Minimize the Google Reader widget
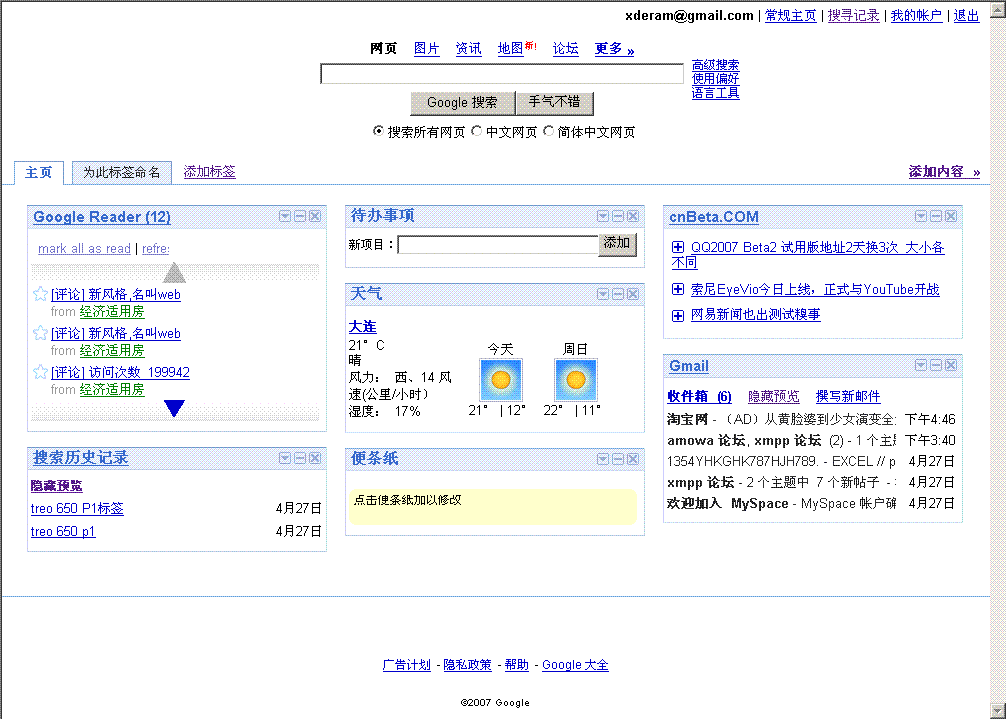Screen dimensions: 1006x719 [x=300, y=217]
